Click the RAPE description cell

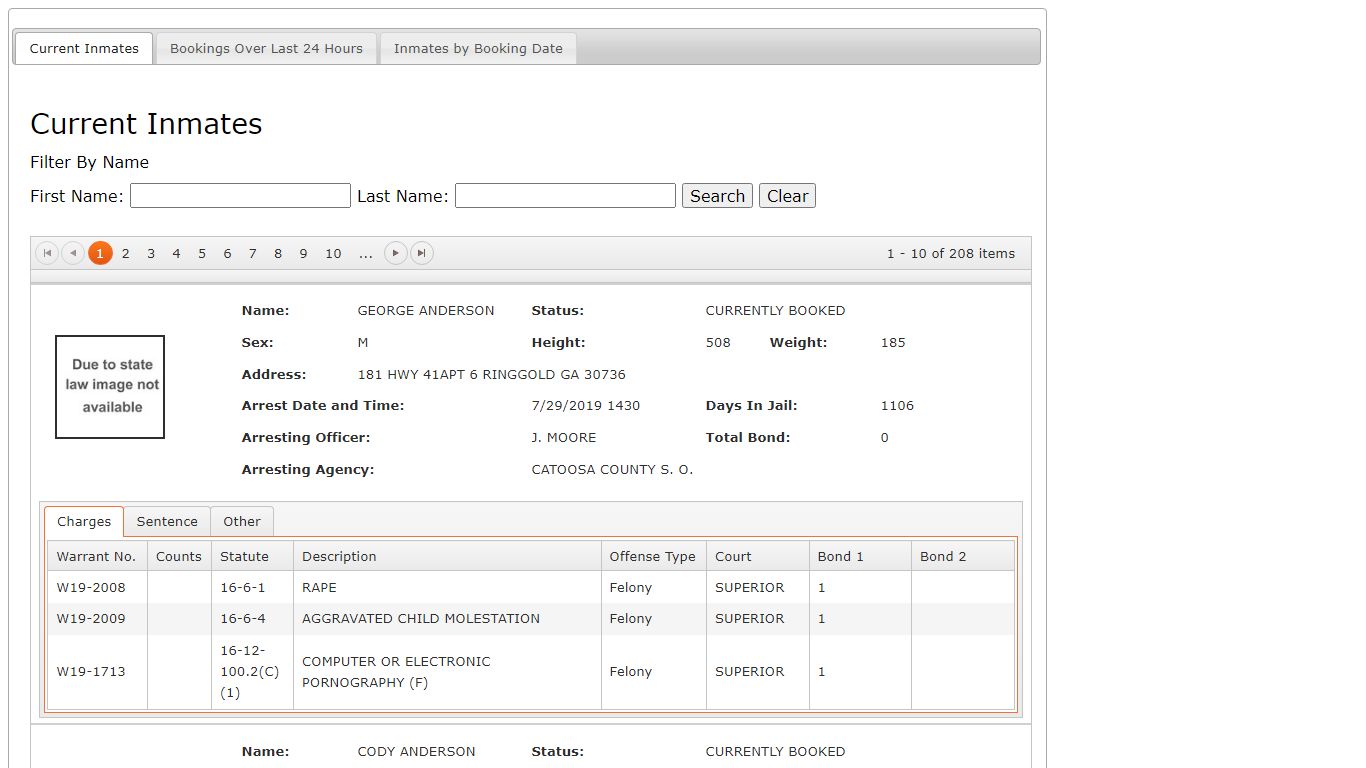coord(447,588)
